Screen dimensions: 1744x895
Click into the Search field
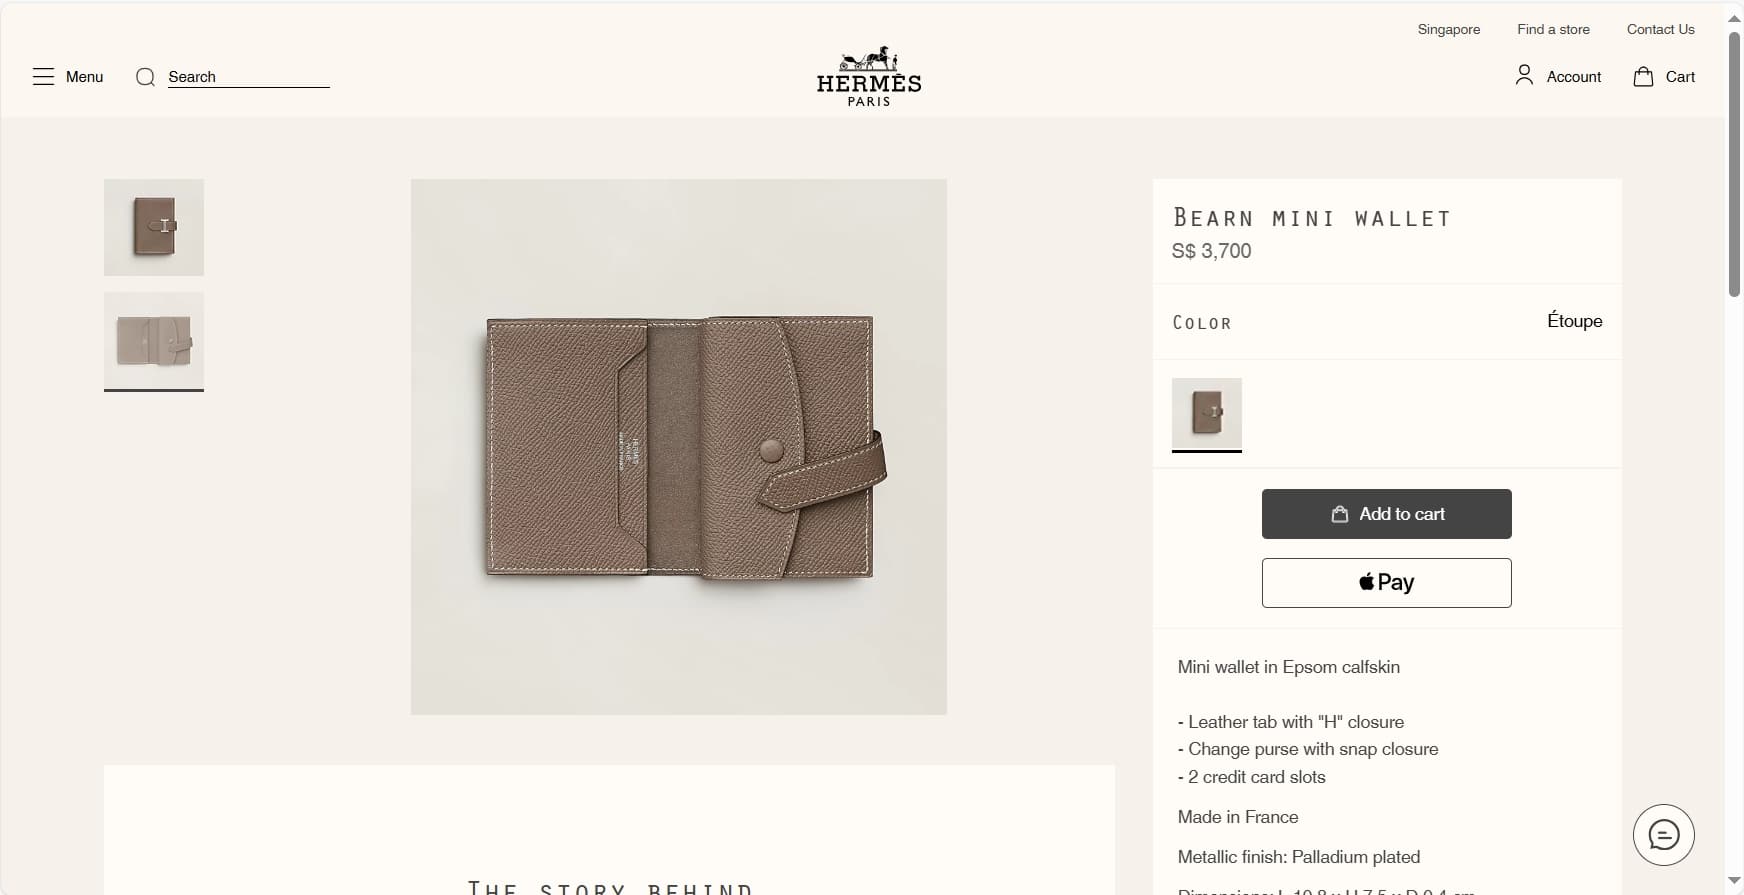click(249, 77)
